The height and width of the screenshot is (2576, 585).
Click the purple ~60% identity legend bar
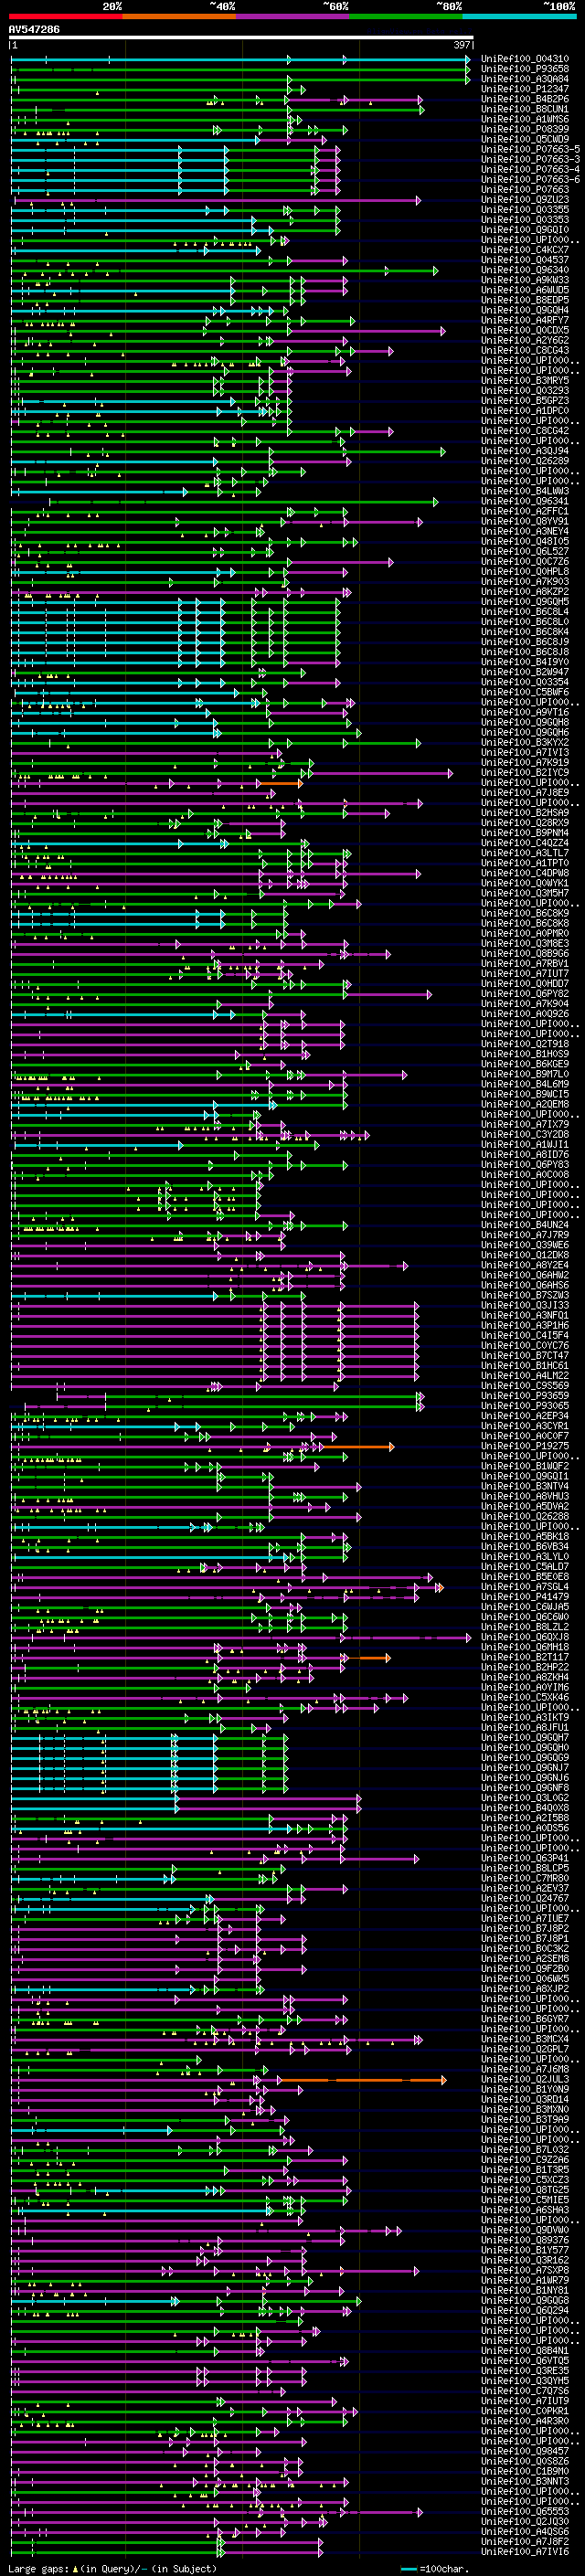293,16
